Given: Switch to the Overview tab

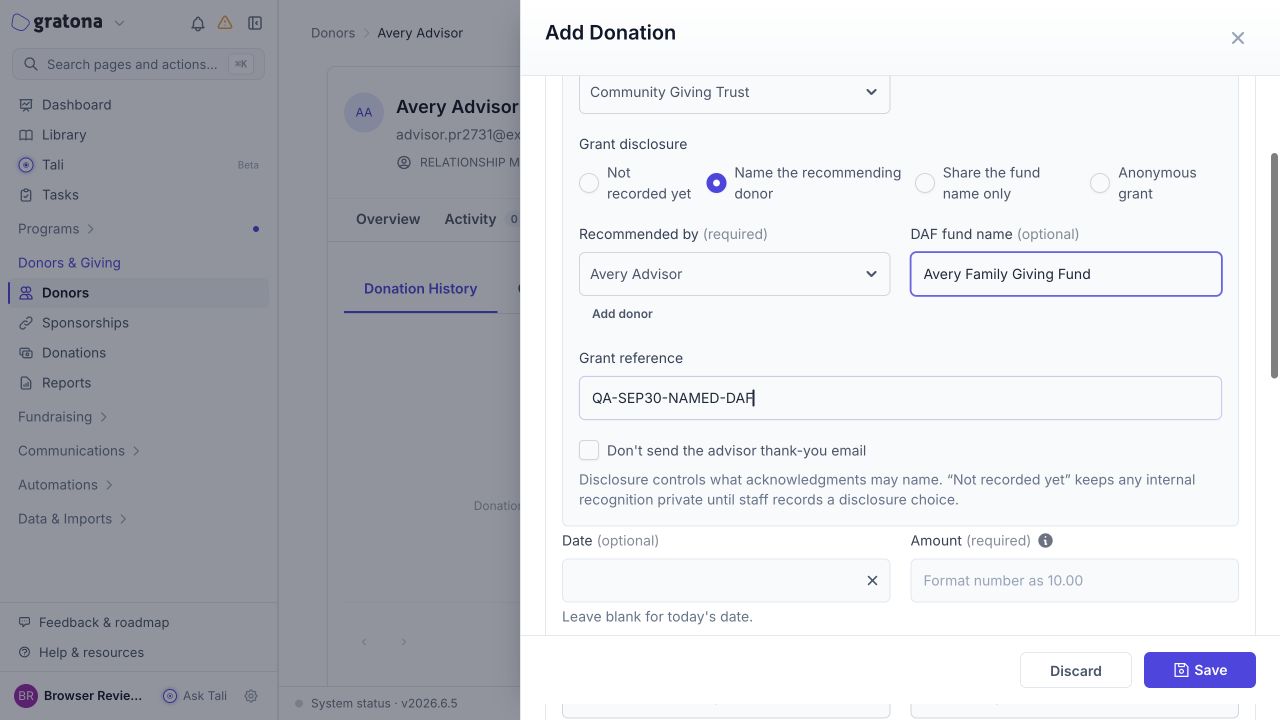Looking at the screenshot, I should (388, 219).
